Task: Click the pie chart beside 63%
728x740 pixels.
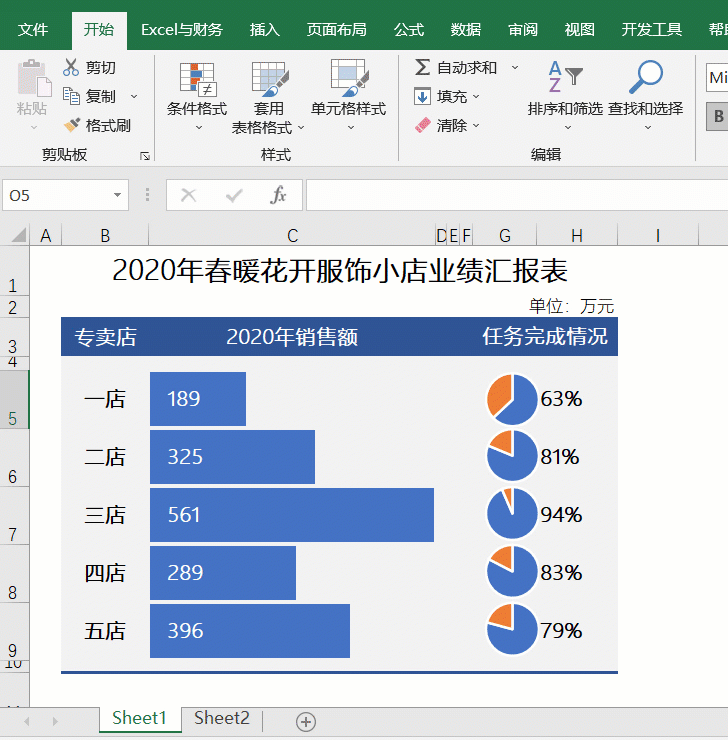Action: tap(512, 399)
